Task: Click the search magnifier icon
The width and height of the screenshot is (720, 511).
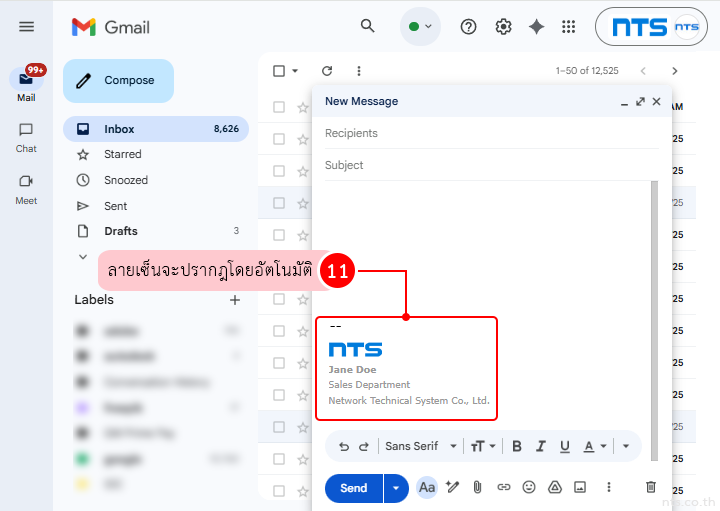Action: point(367,26)
